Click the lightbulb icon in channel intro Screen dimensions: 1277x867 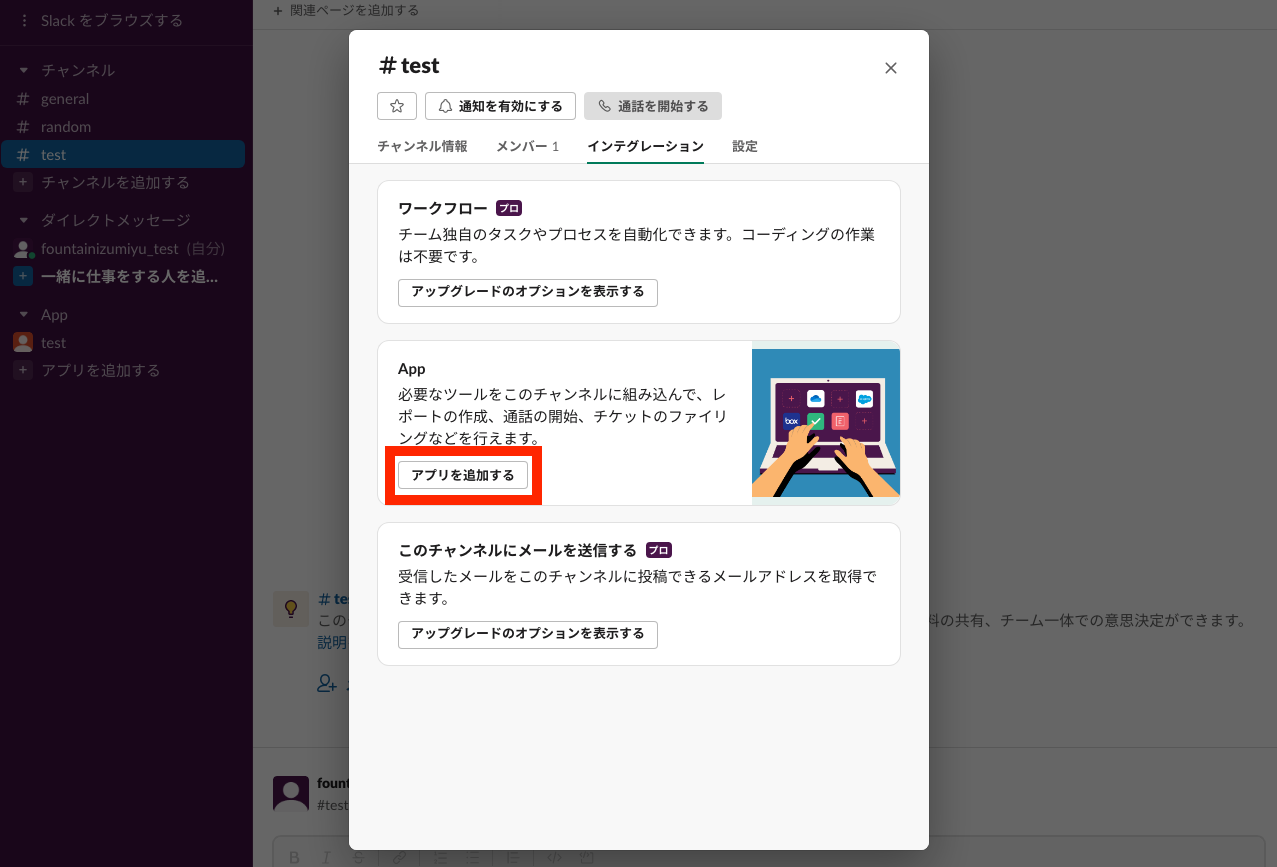tap(291, 608)
